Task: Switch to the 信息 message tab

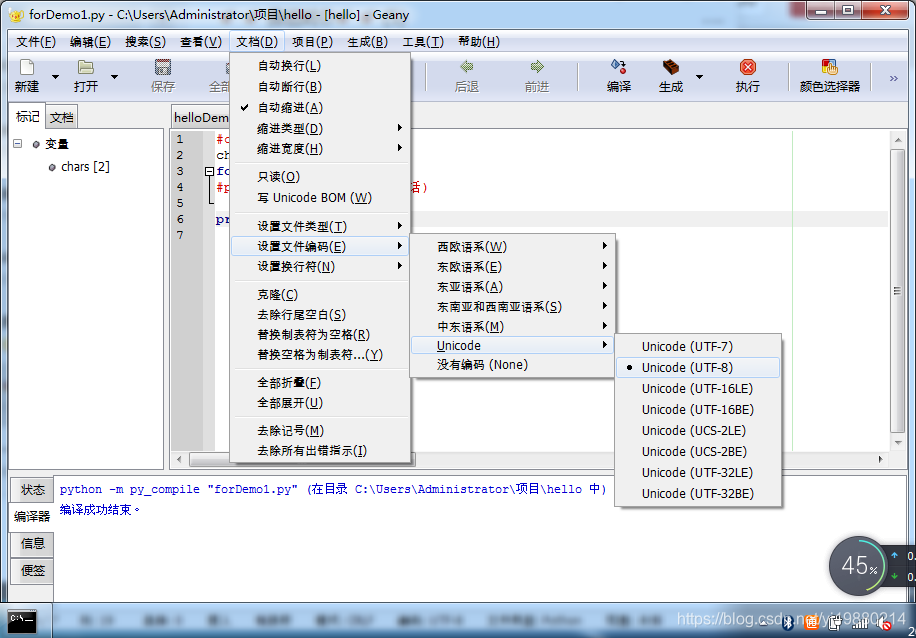Action: click(32, 543)
